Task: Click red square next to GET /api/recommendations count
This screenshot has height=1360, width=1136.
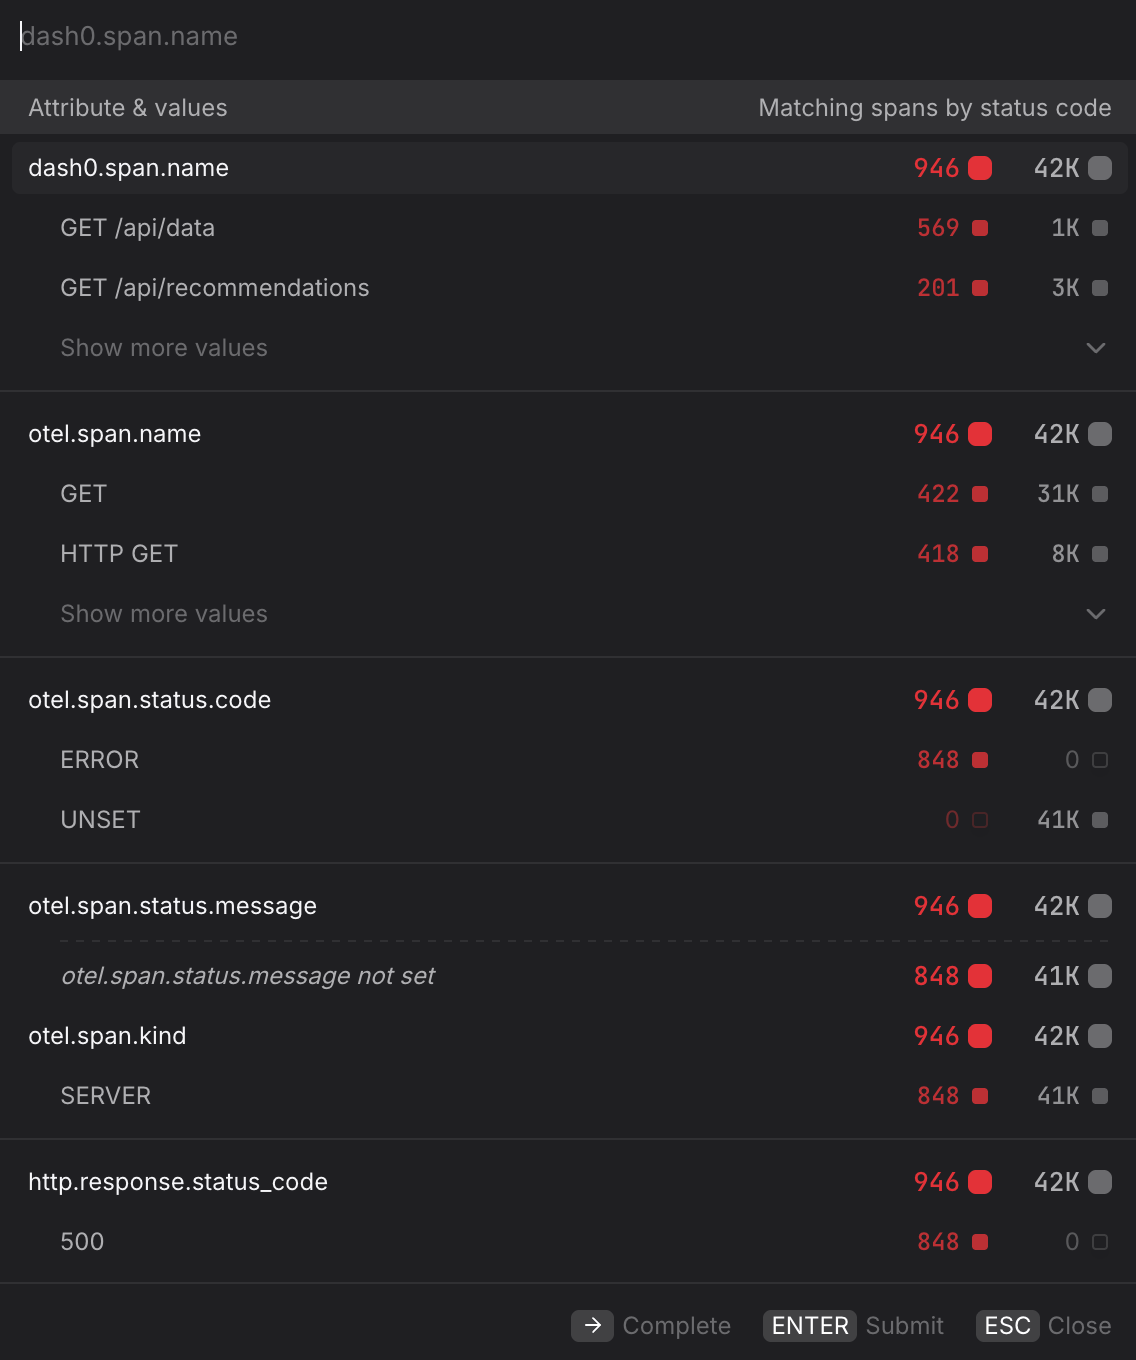Action: point(981,288)
